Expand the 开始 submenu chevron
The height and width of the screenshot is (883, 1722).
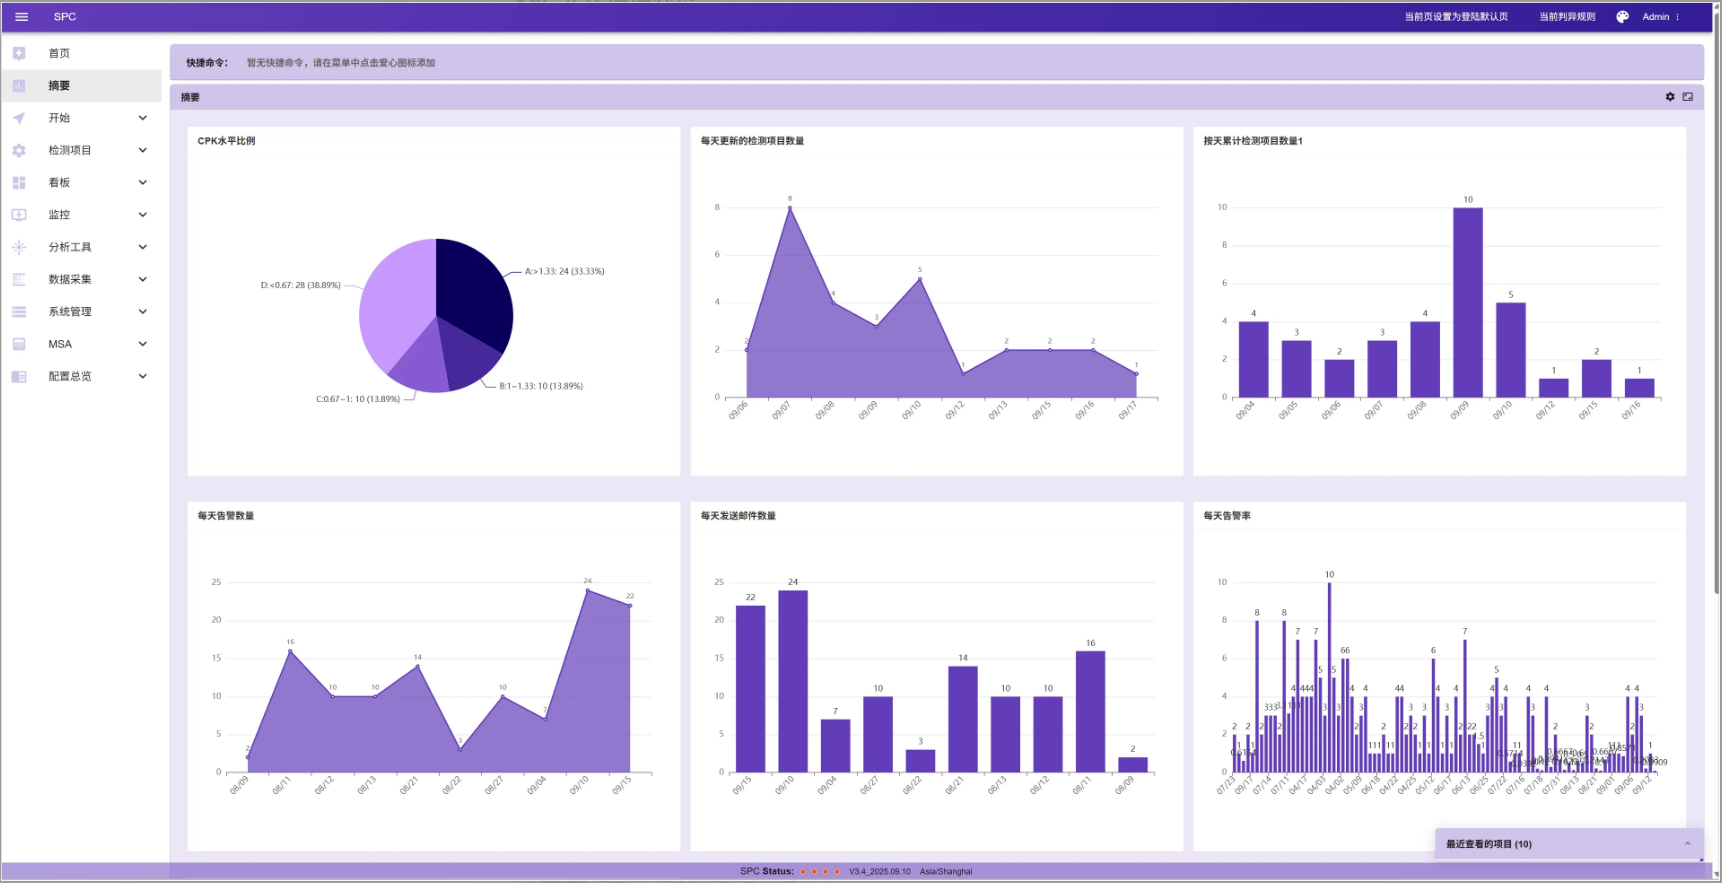pyautogui.click(x=143, y=118)
